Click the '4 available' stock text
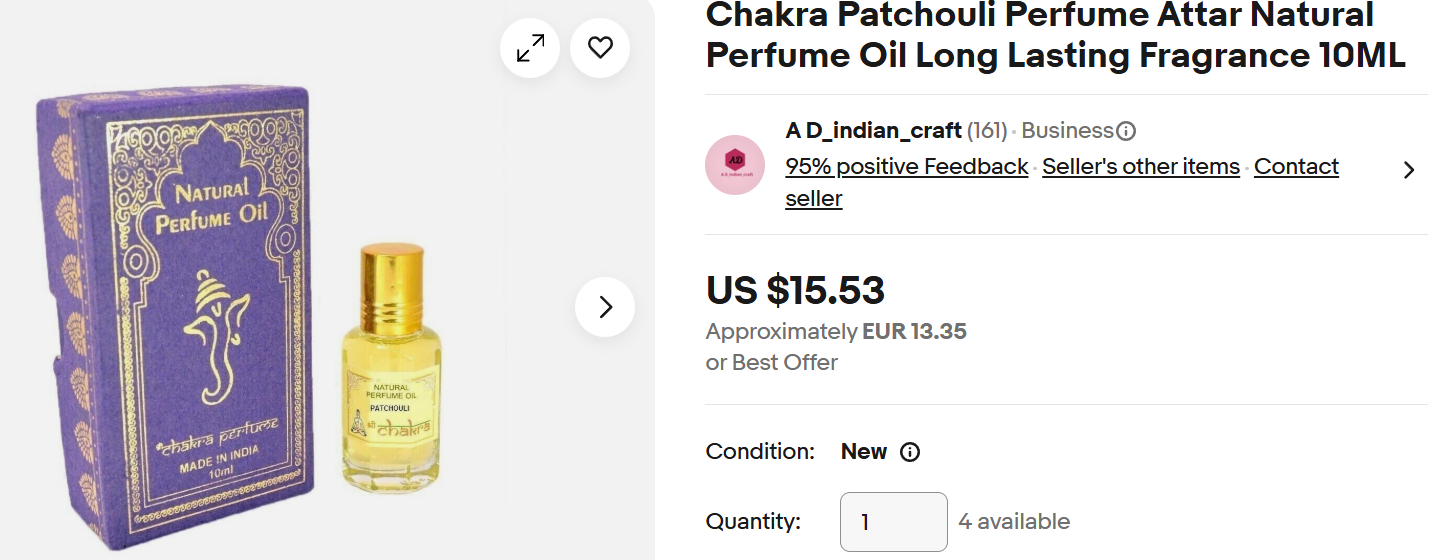This screenshot has width=1437, height=560. coord(1014,522)
